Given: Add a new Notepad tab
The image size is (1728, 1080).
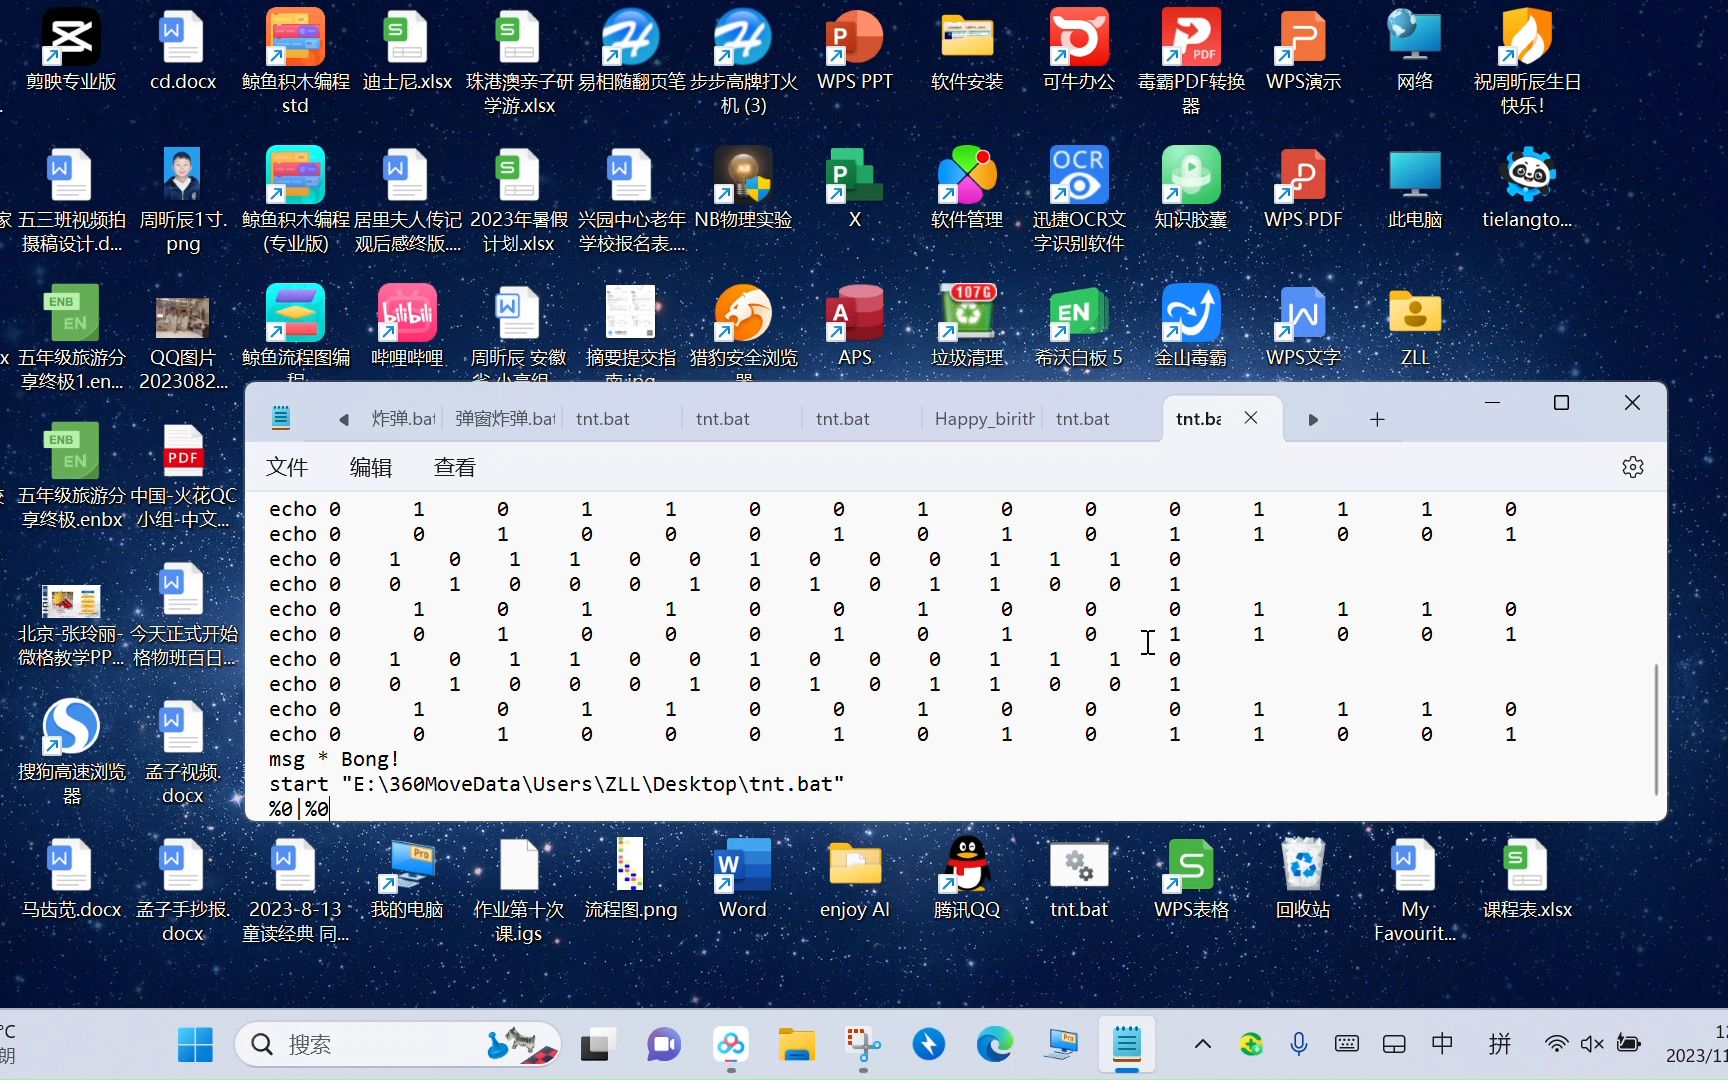Looking at the screenshot, I should (1377, 419).
